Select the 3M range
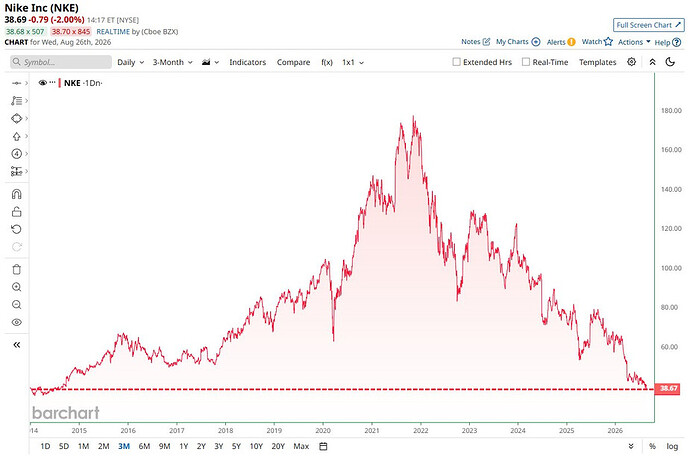690x456 pixels. tap(124, 446)
